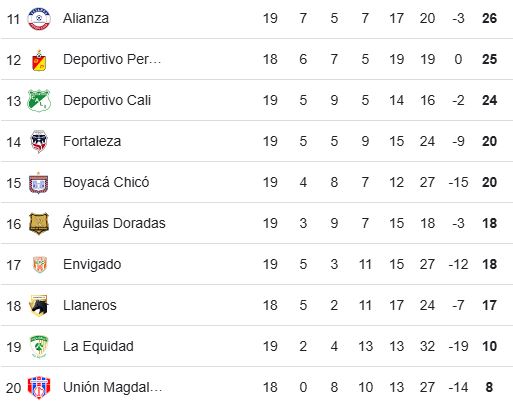Click the Envigado orange crest
Screen dimensions: 513x408
coord(40,265)
